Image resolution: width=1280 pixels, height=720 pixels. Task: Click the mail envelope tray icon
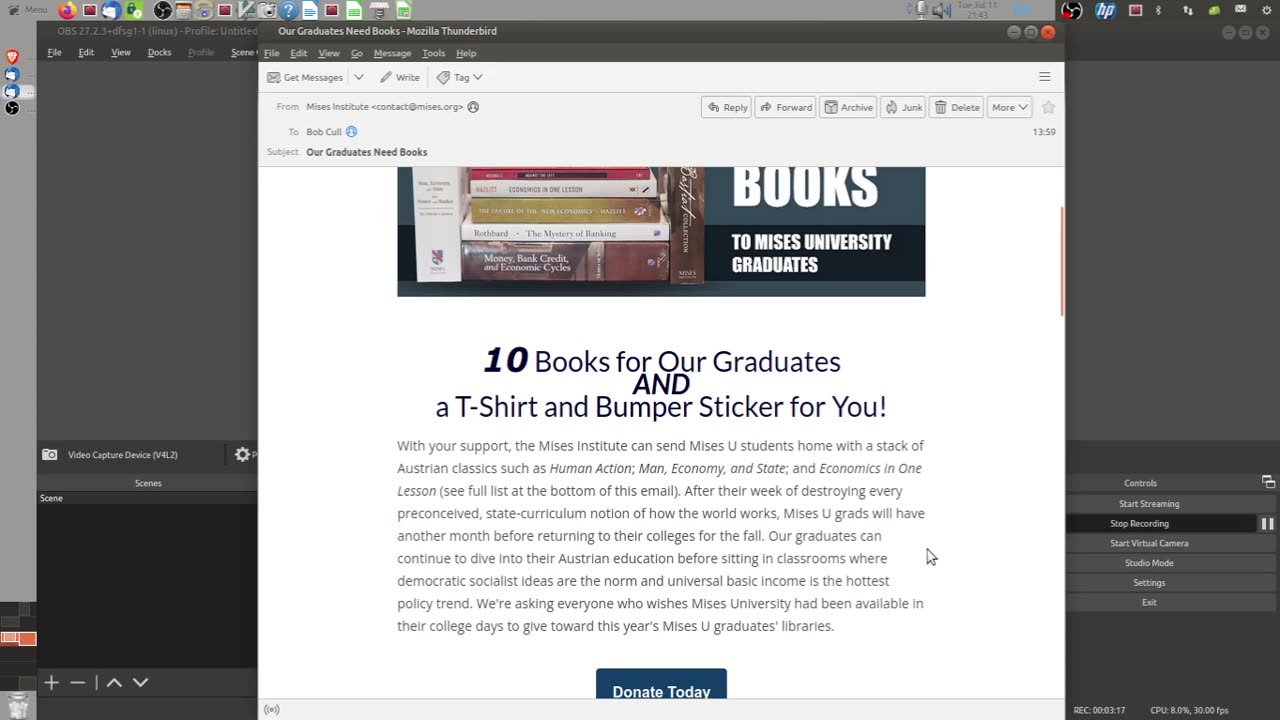click(x=1240, y=9)
